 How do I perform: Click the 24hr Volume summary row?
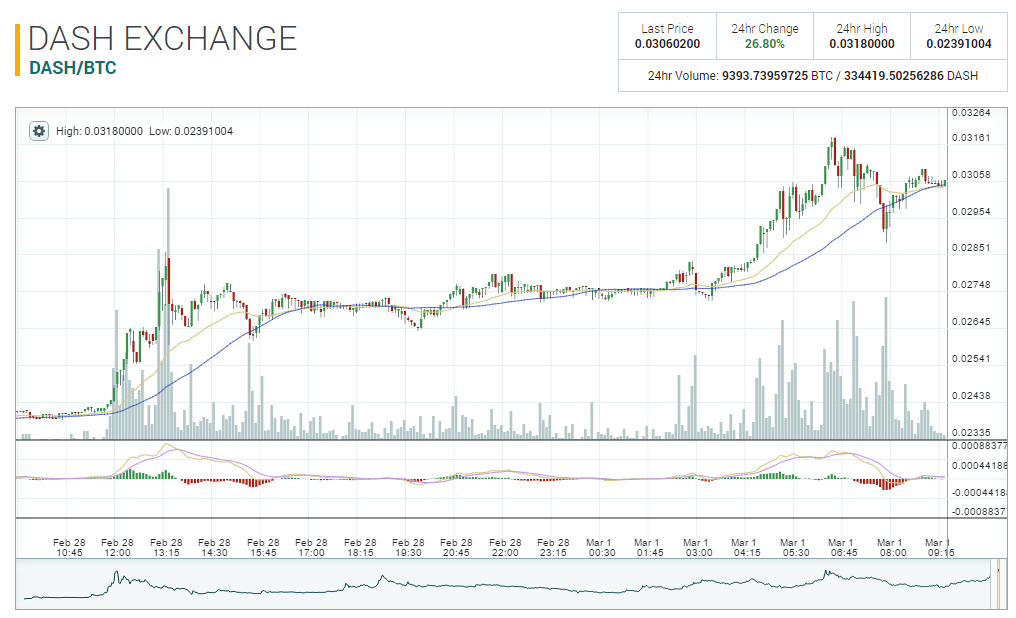pos(812,75)
